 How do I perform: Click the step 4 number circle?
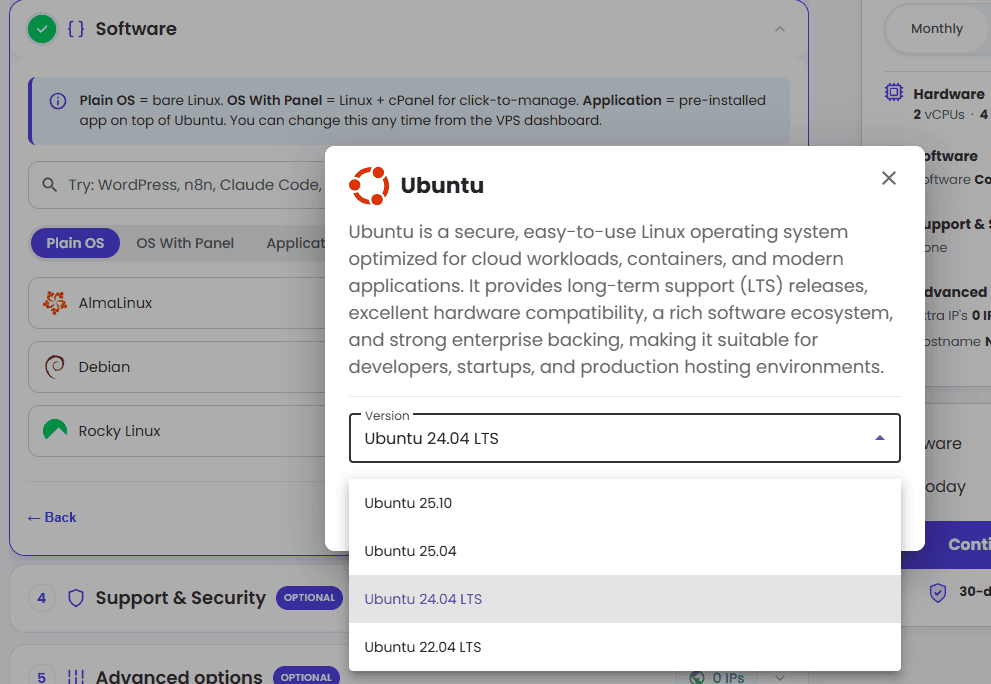42,598
